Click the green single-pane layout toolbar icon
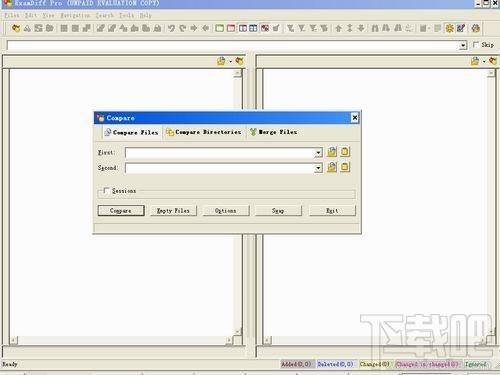The width and height of the screenshot is (500, 375). click(x=219, y=28)
